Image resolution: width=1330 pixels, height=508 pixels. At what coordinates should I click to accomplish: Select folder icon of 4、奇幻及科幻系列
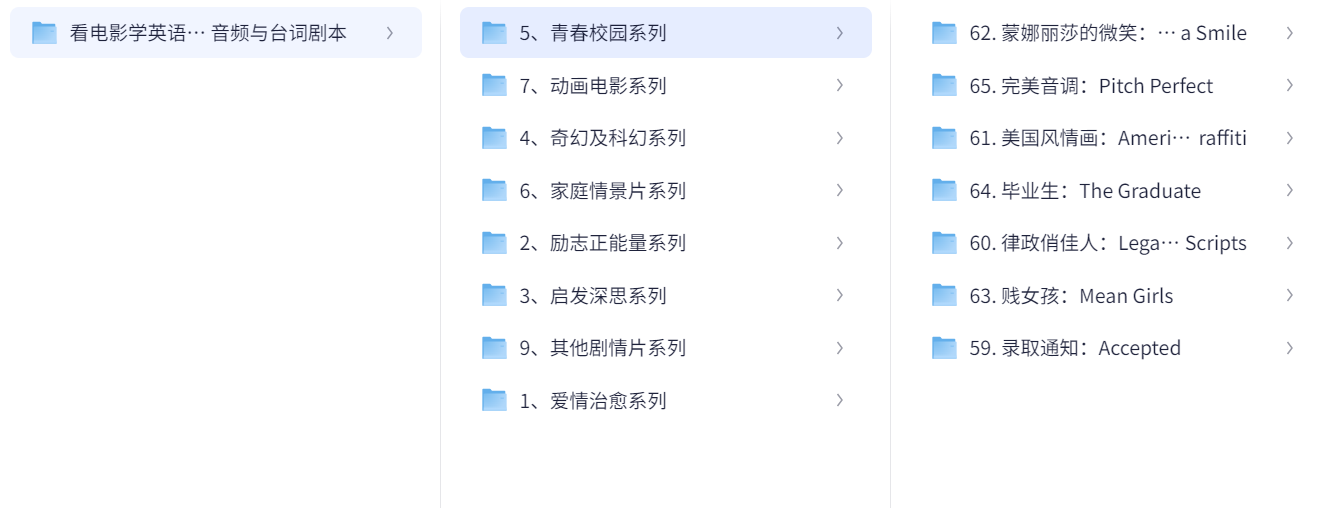[x=494, y=138]
